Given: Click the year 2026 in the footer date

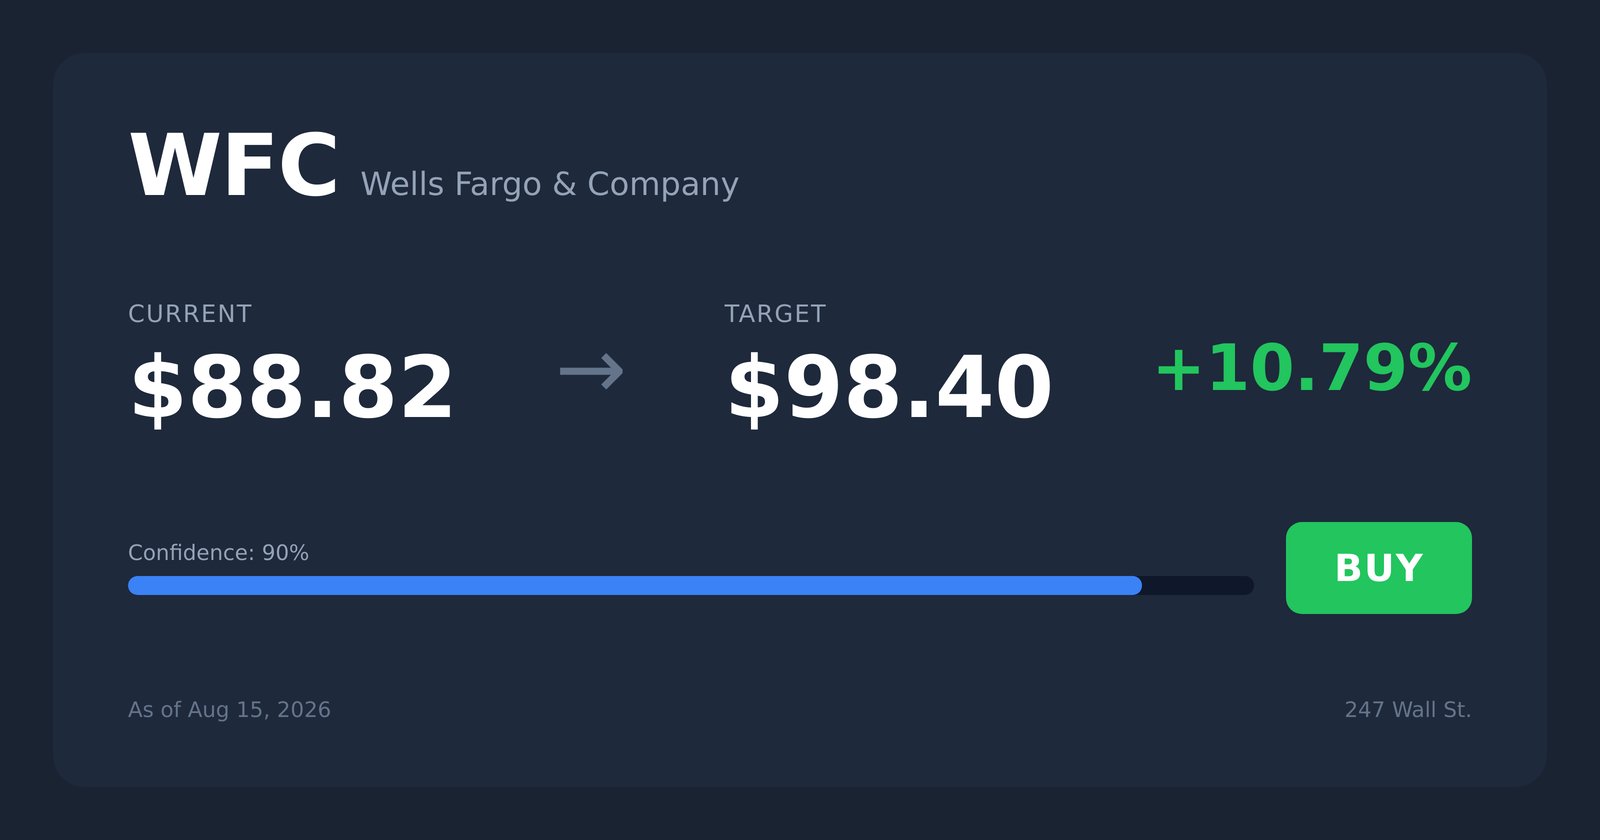Looking at the screenshot, I should point(304,710).
